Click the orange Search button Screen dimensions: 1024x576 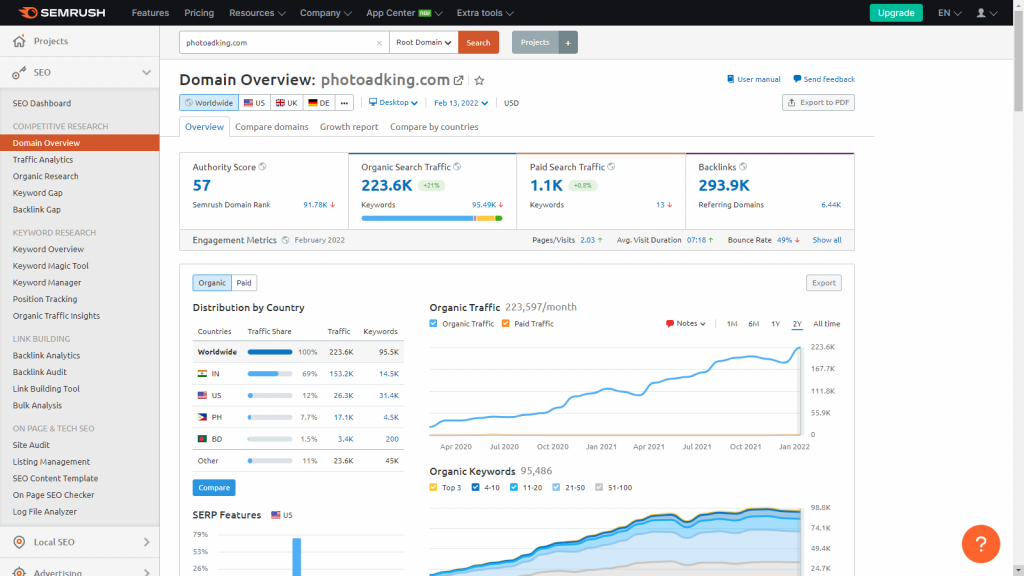[479, 42]
